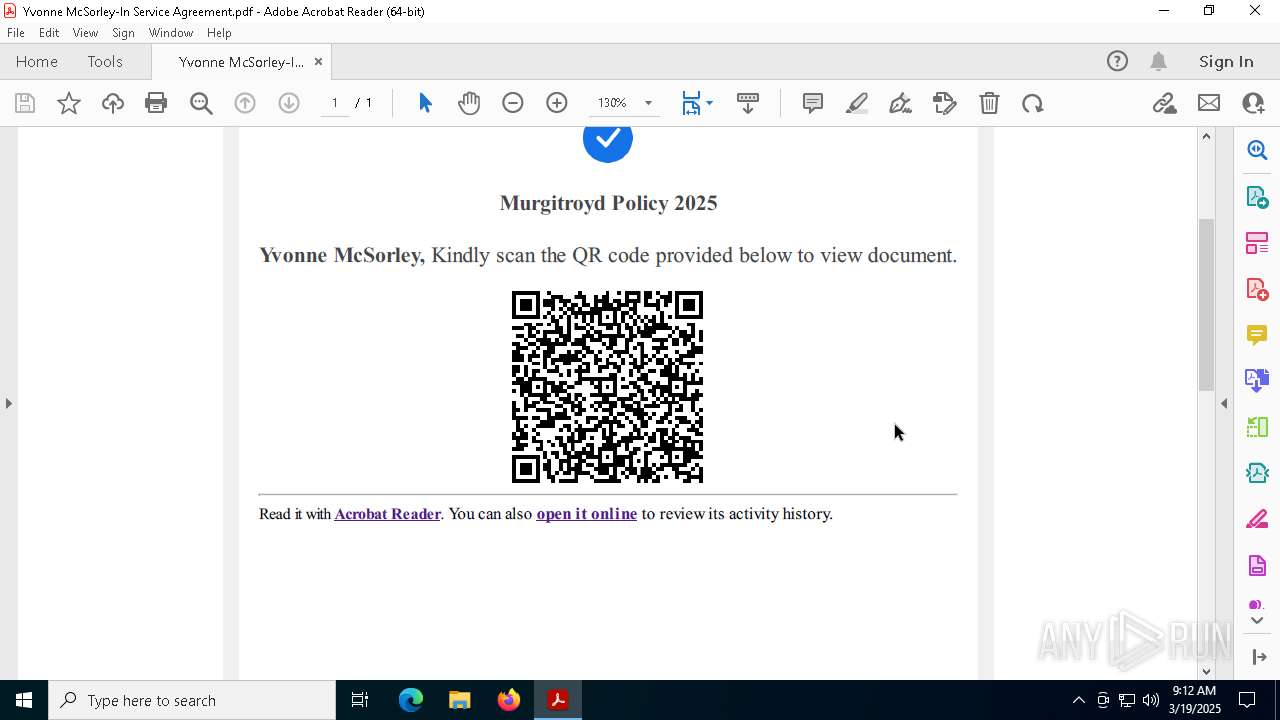Go to next page arrow
This screenshot has height=720, width=1280.
click(x=289, y=103)
